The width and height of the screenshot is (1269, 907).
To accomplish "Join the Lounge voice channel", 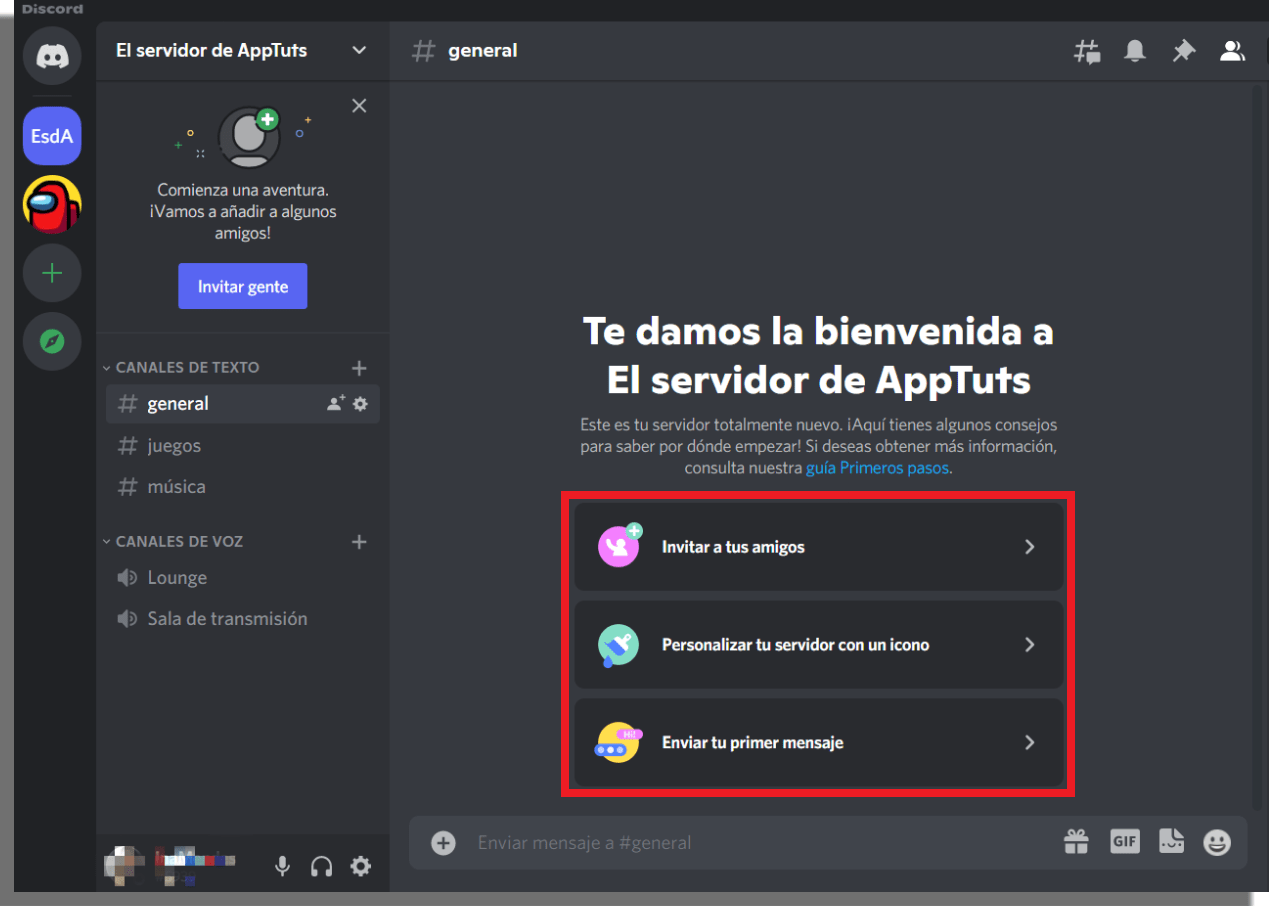I will point(242,578).
